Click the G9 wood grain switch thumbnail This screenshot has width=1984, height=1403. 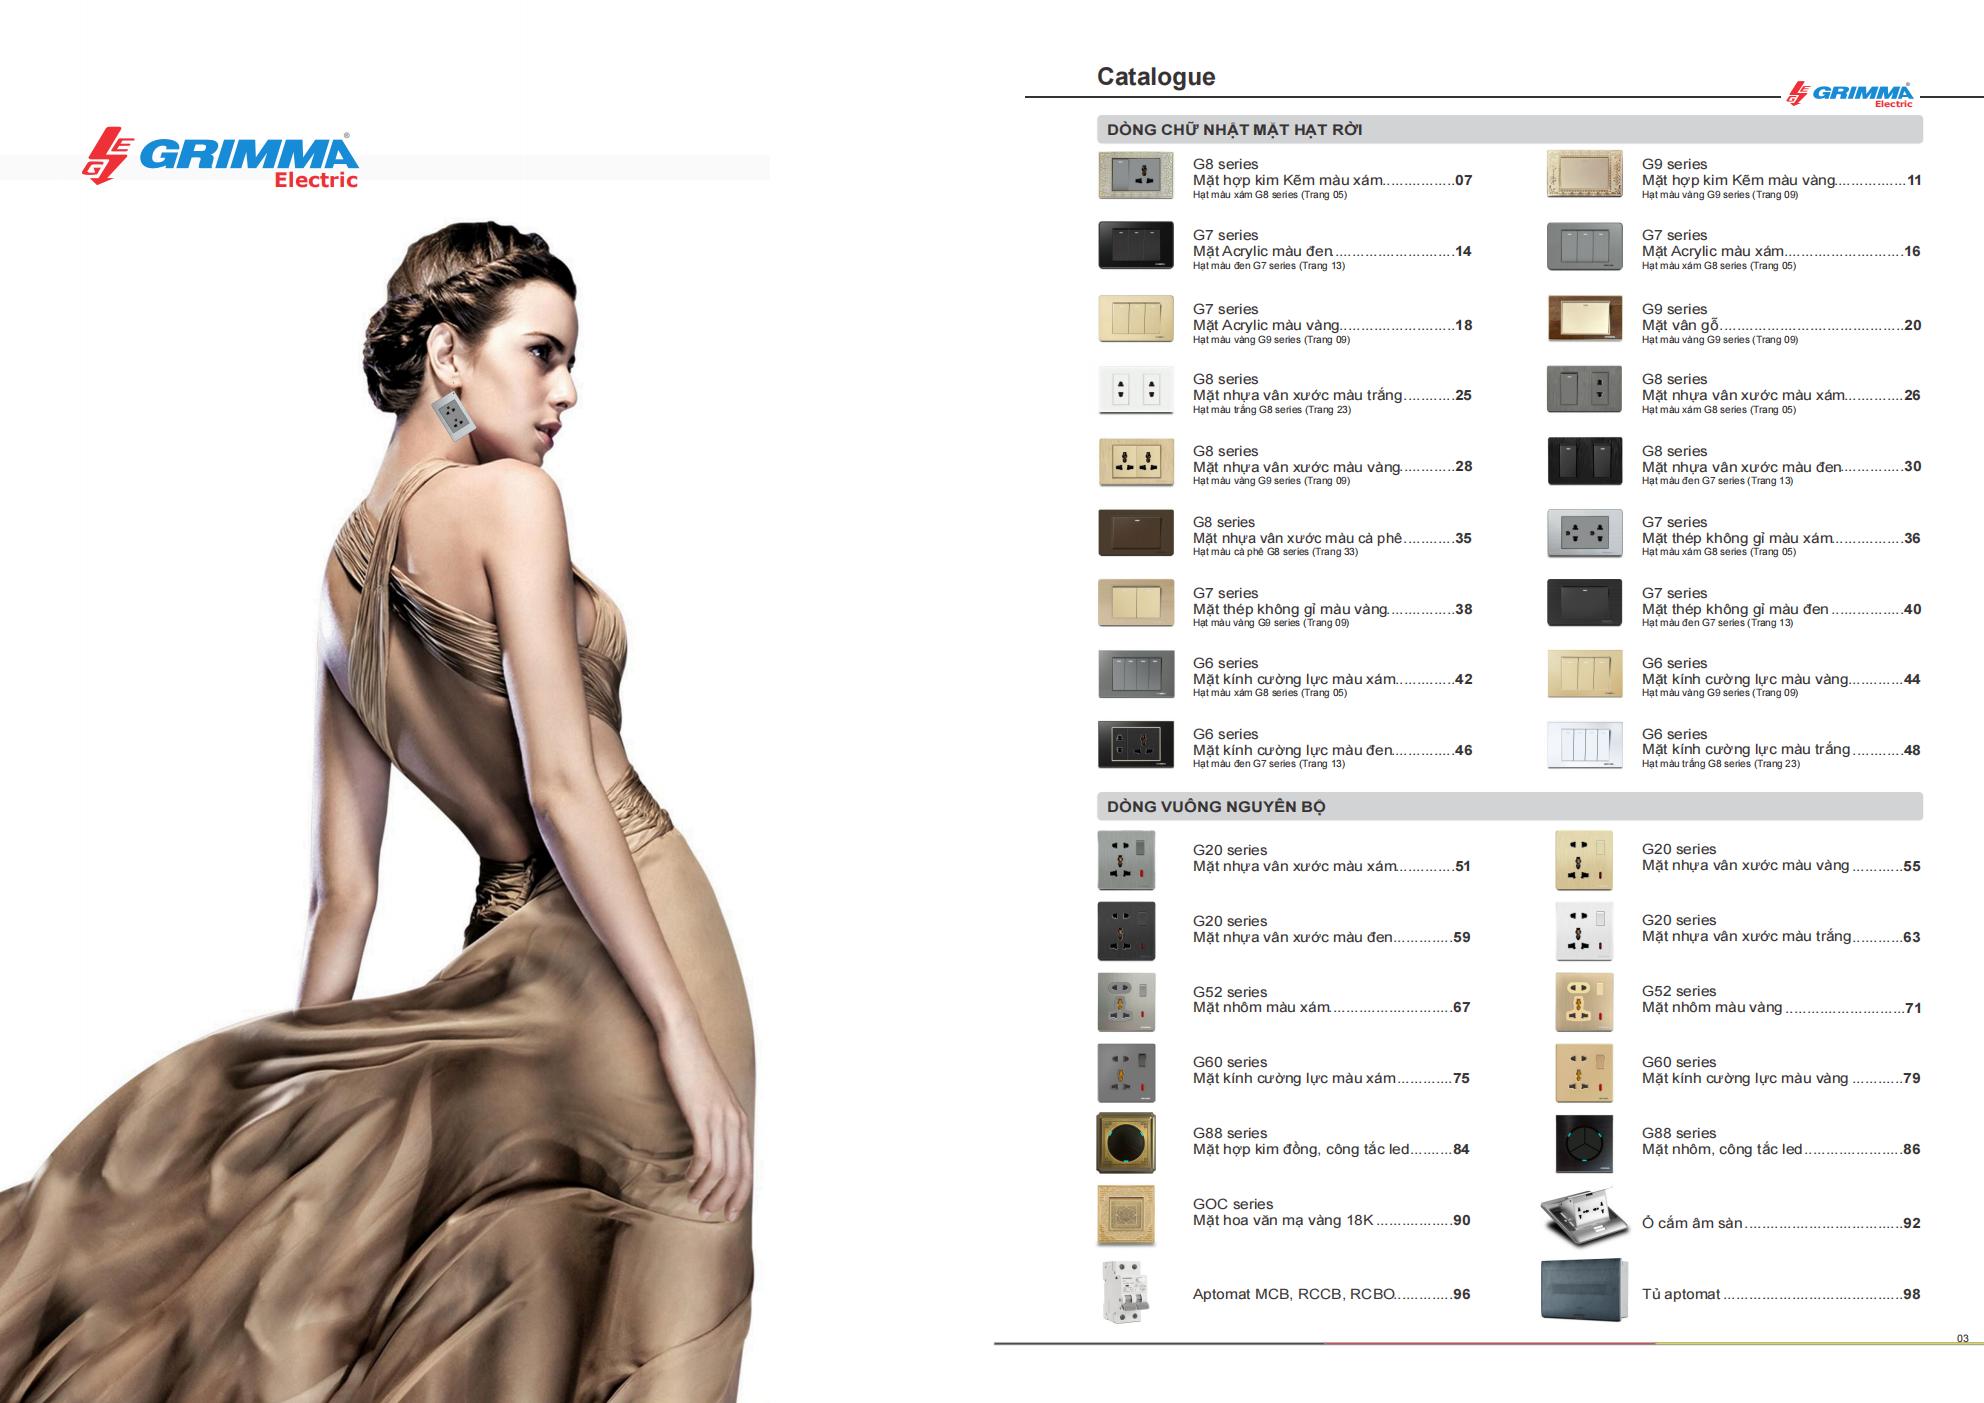[x=1584, y=319]
